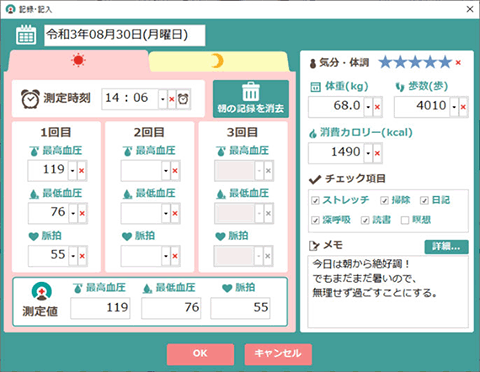480x372 pixels.
Task: Close the 記録・記入 window
Action: point(470,9)
